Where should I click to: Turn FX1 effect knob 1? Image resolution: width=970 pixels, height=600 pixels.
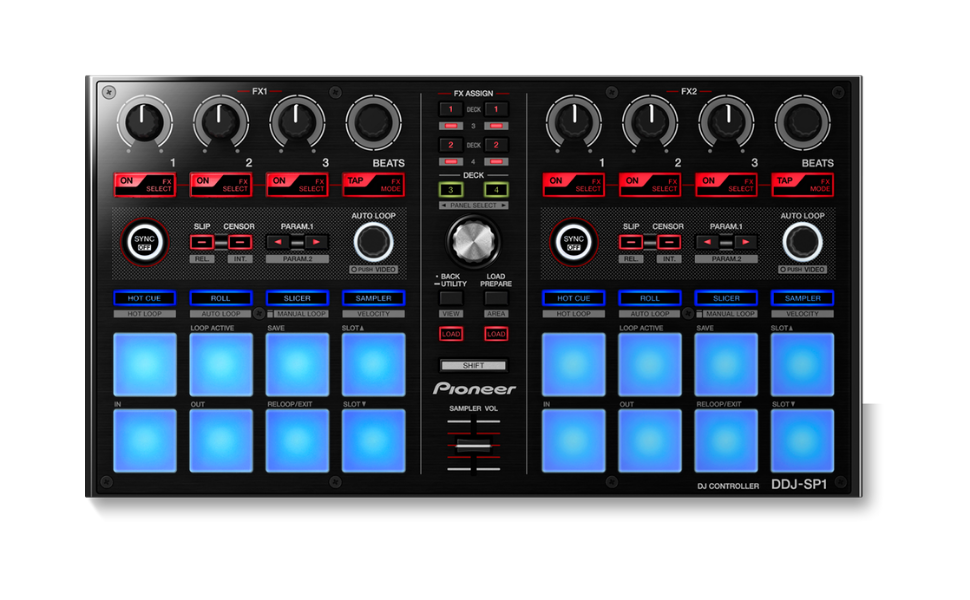tap(144, 122)
